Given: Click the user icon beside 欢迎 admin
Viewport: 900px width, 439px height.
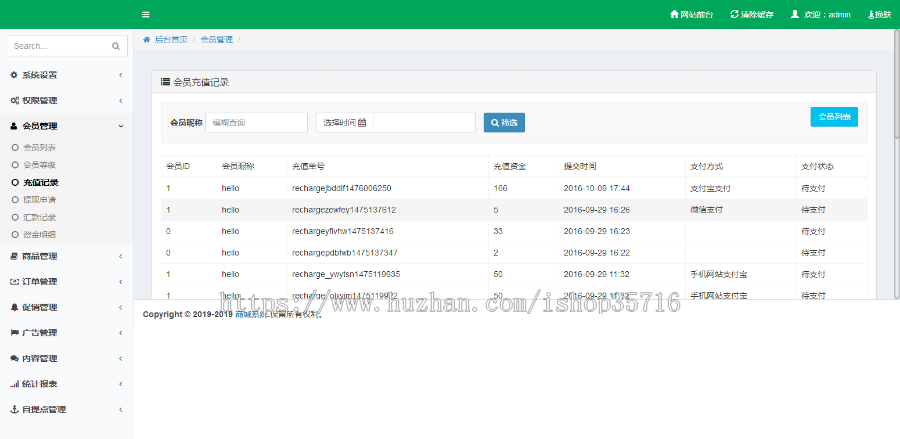Looking at the screenshot, I should 795,15.
